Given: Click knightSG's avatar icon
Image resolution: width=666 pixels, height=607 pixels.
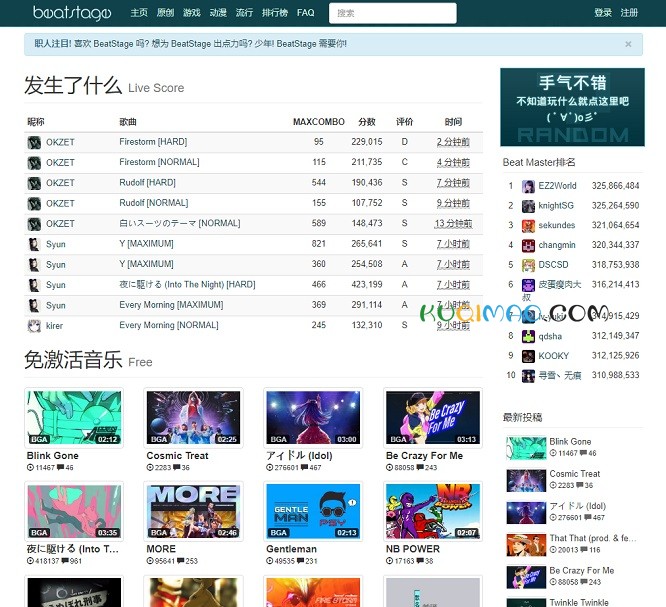Looking at the screenshot, I should [528, 206].
